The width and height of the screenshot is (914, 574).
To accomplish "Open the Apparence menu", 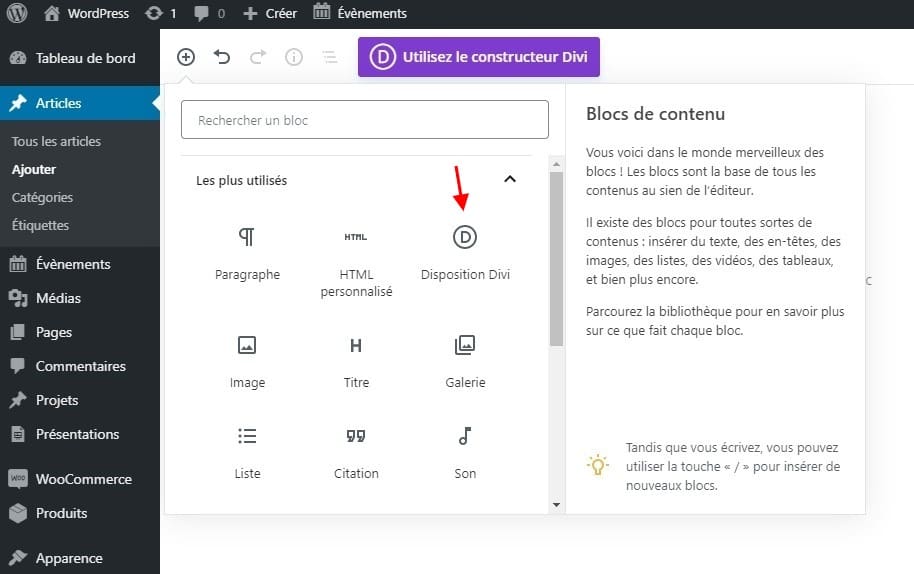I will [80, 558].
